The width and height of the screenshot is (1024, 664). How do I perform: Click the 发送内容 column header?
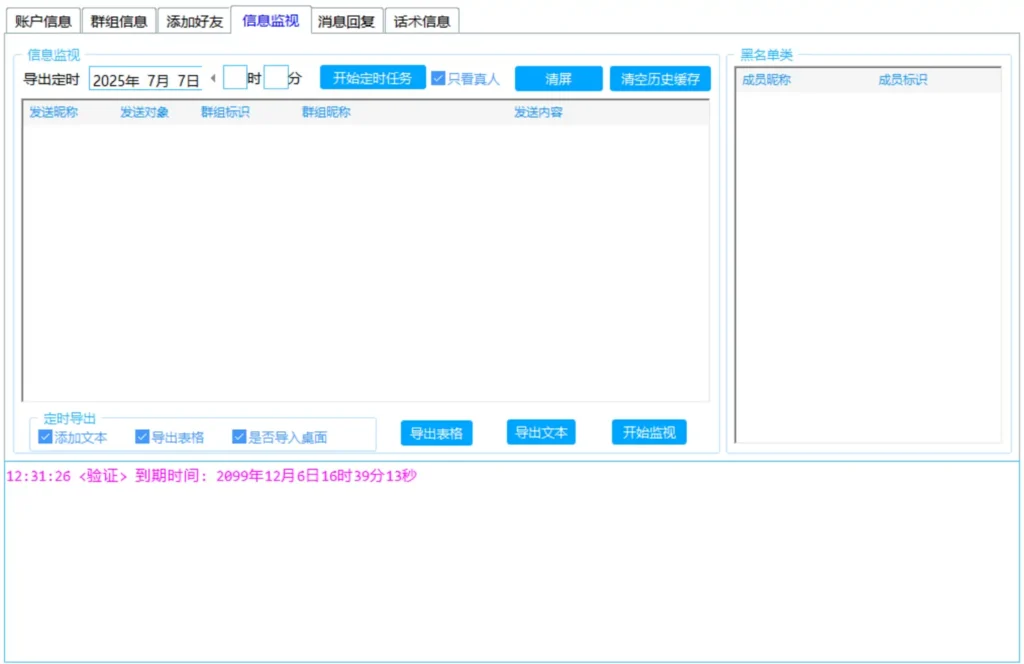pos(538,112)
